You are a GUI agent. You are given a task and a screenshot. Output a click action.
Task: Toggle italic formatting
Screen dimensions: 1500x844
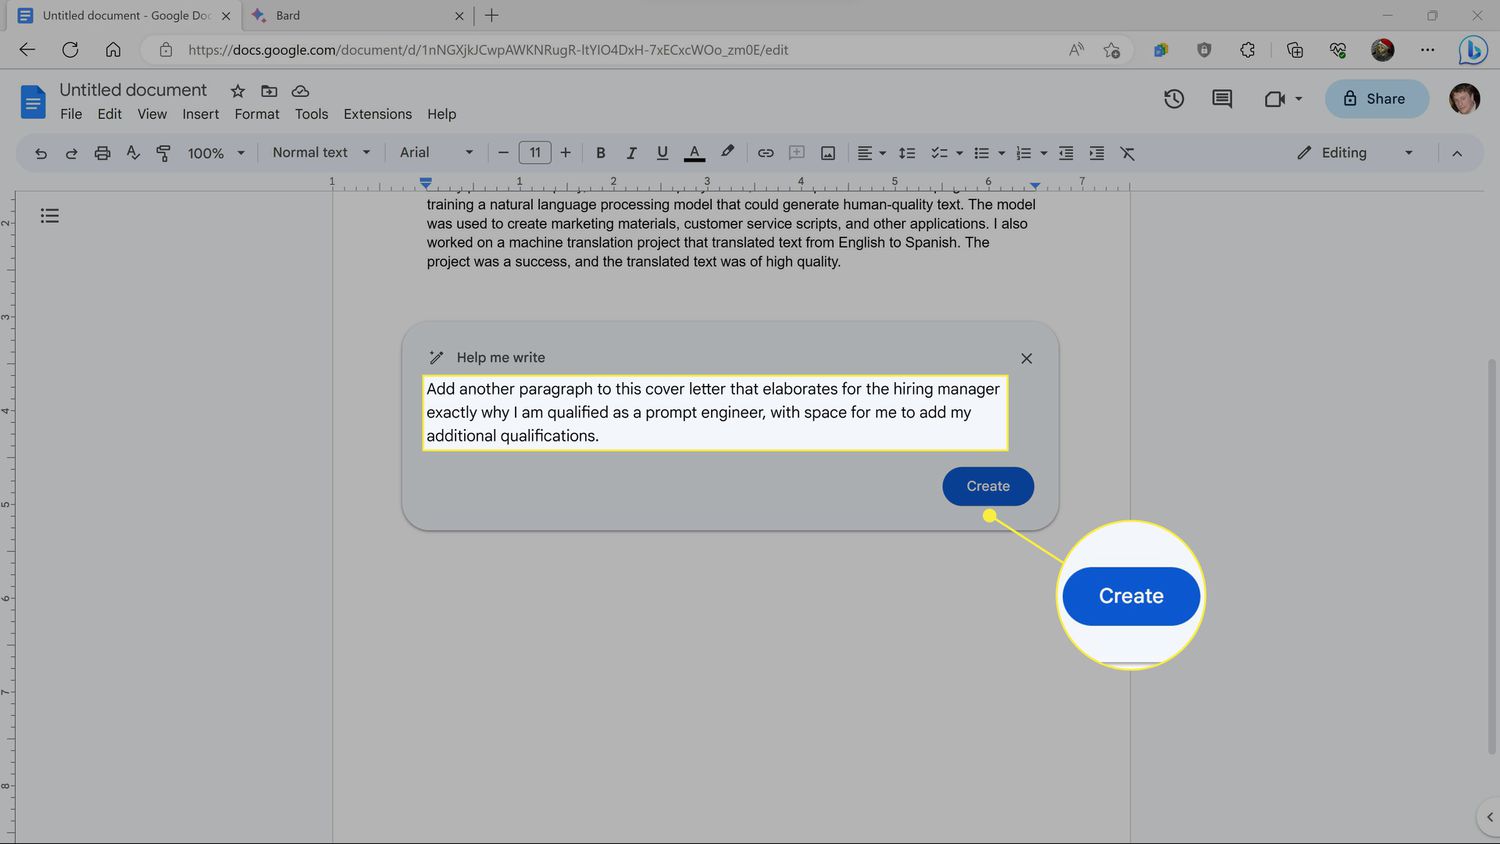point(631,153)
